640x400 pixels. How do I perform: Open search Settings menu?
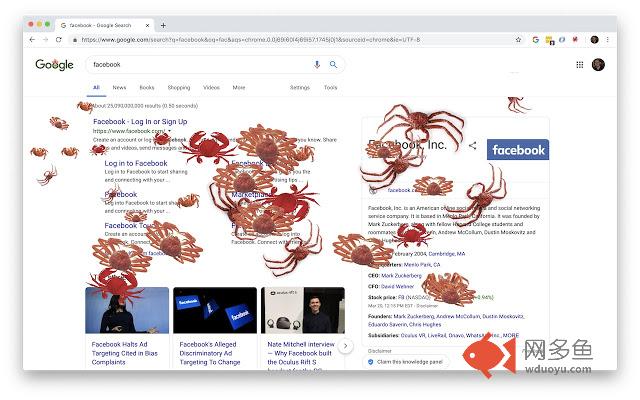pyautogui.click(x=300, y=87)
